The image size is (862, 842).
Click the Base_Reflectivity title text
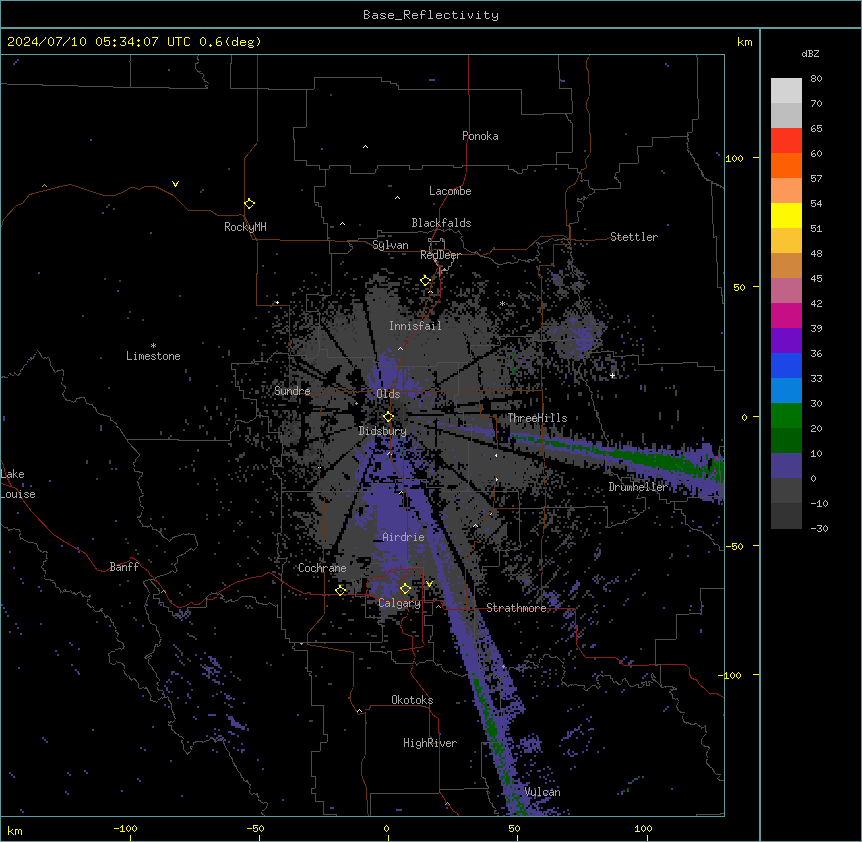pyautogui.click(x=431, y=15)
